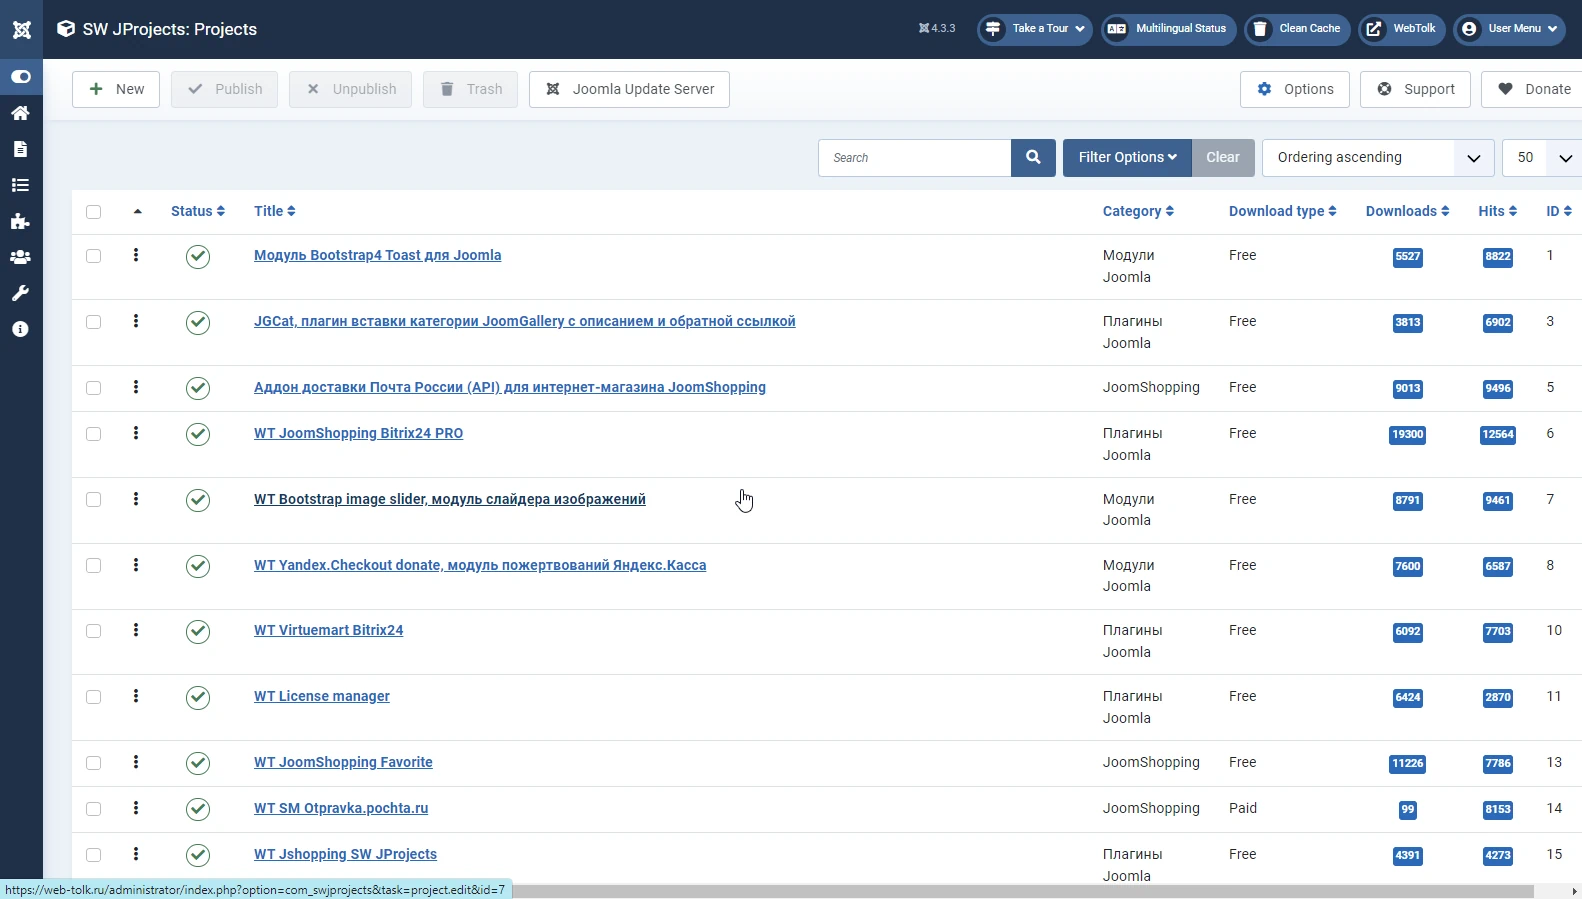Toggle the sidebar menu switch
1582x899 pixels.
tap(21, 77)
